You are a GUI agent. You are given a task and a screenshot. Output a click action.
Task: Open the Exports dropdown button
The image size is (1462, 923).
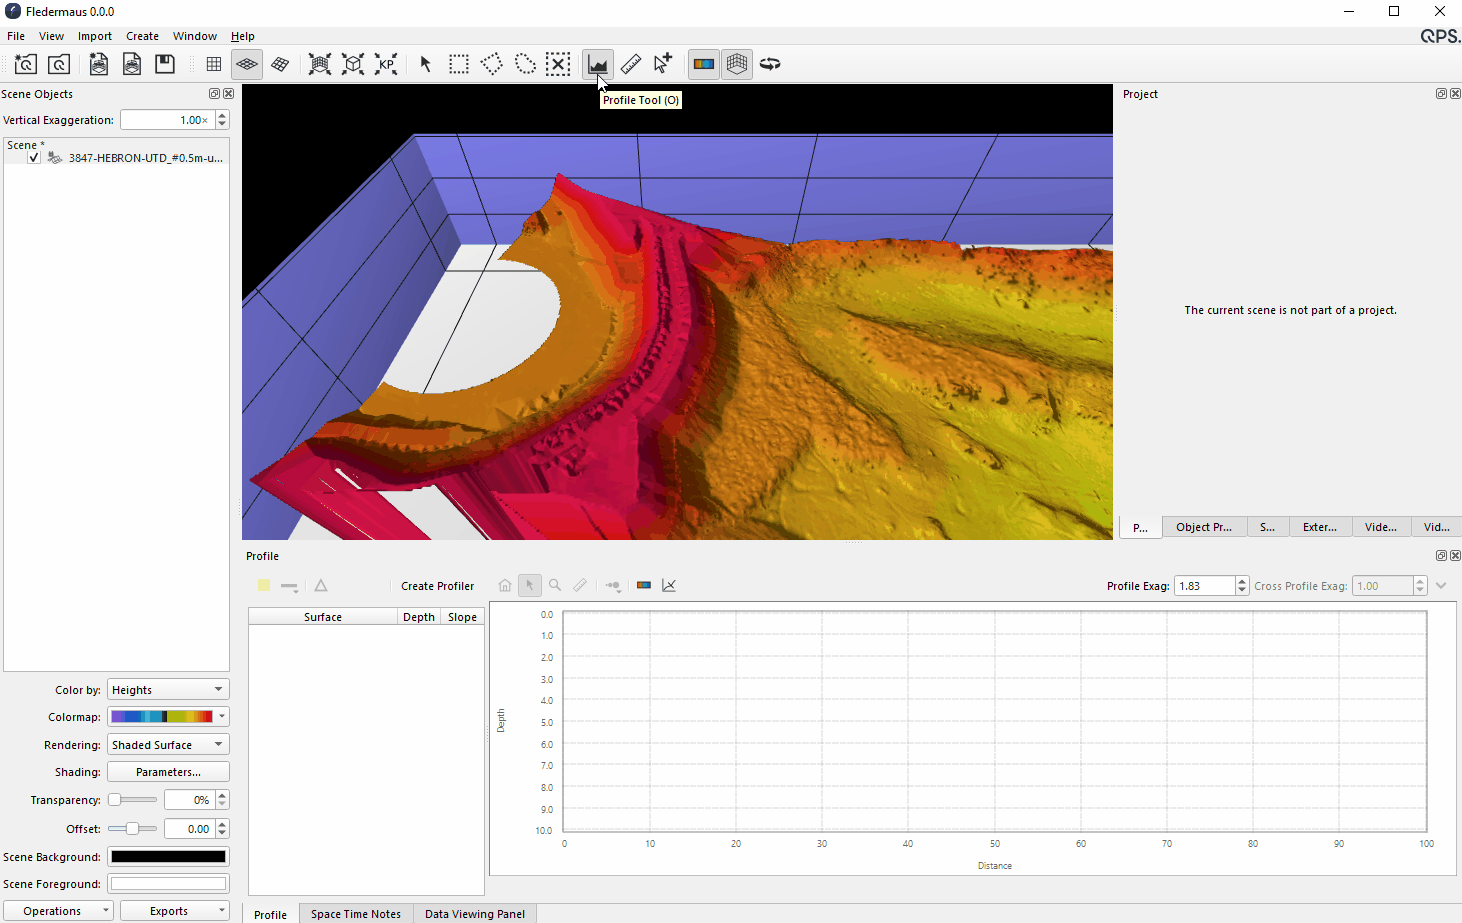174,911
